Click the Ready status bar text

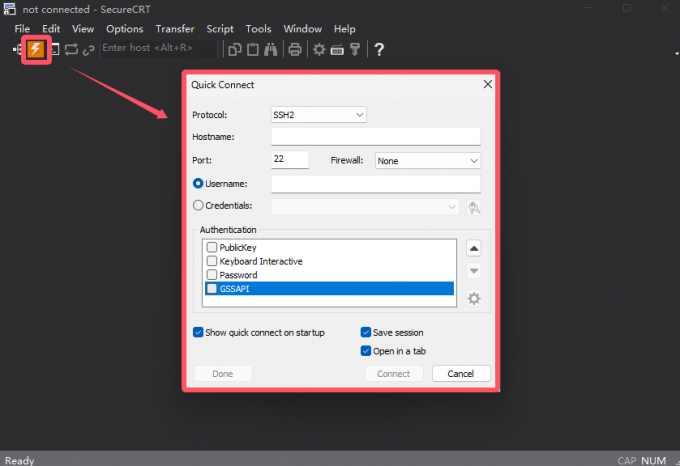(20, 460)
